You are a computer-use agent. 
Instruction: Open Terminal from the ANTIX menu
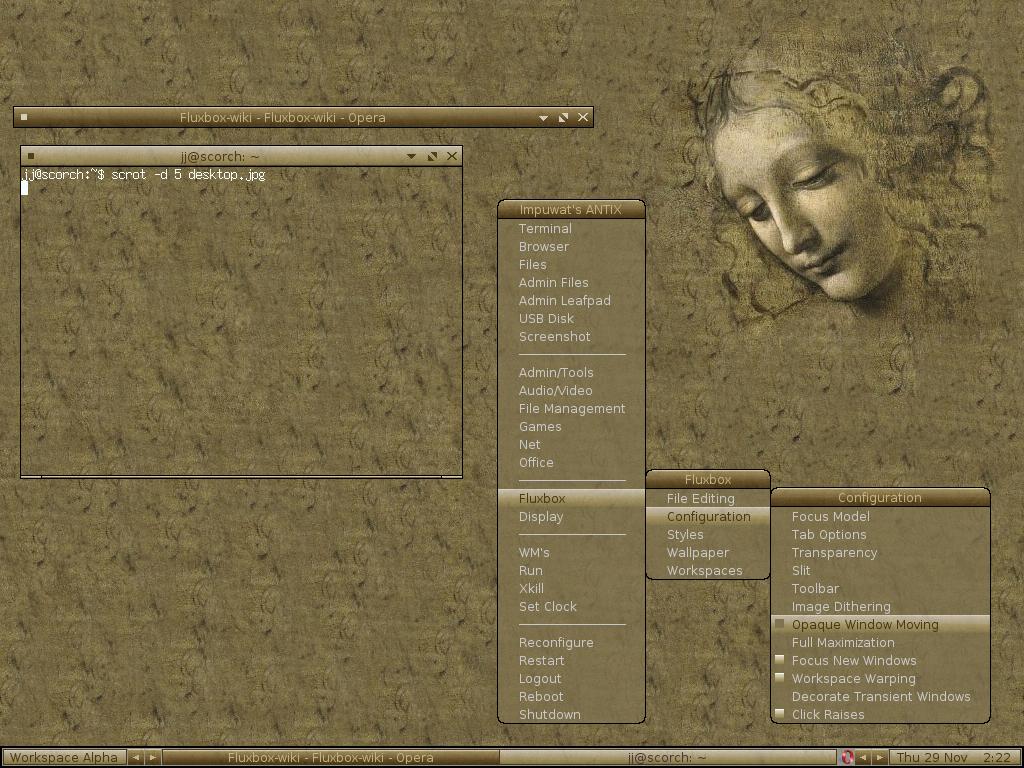(571, 229)
